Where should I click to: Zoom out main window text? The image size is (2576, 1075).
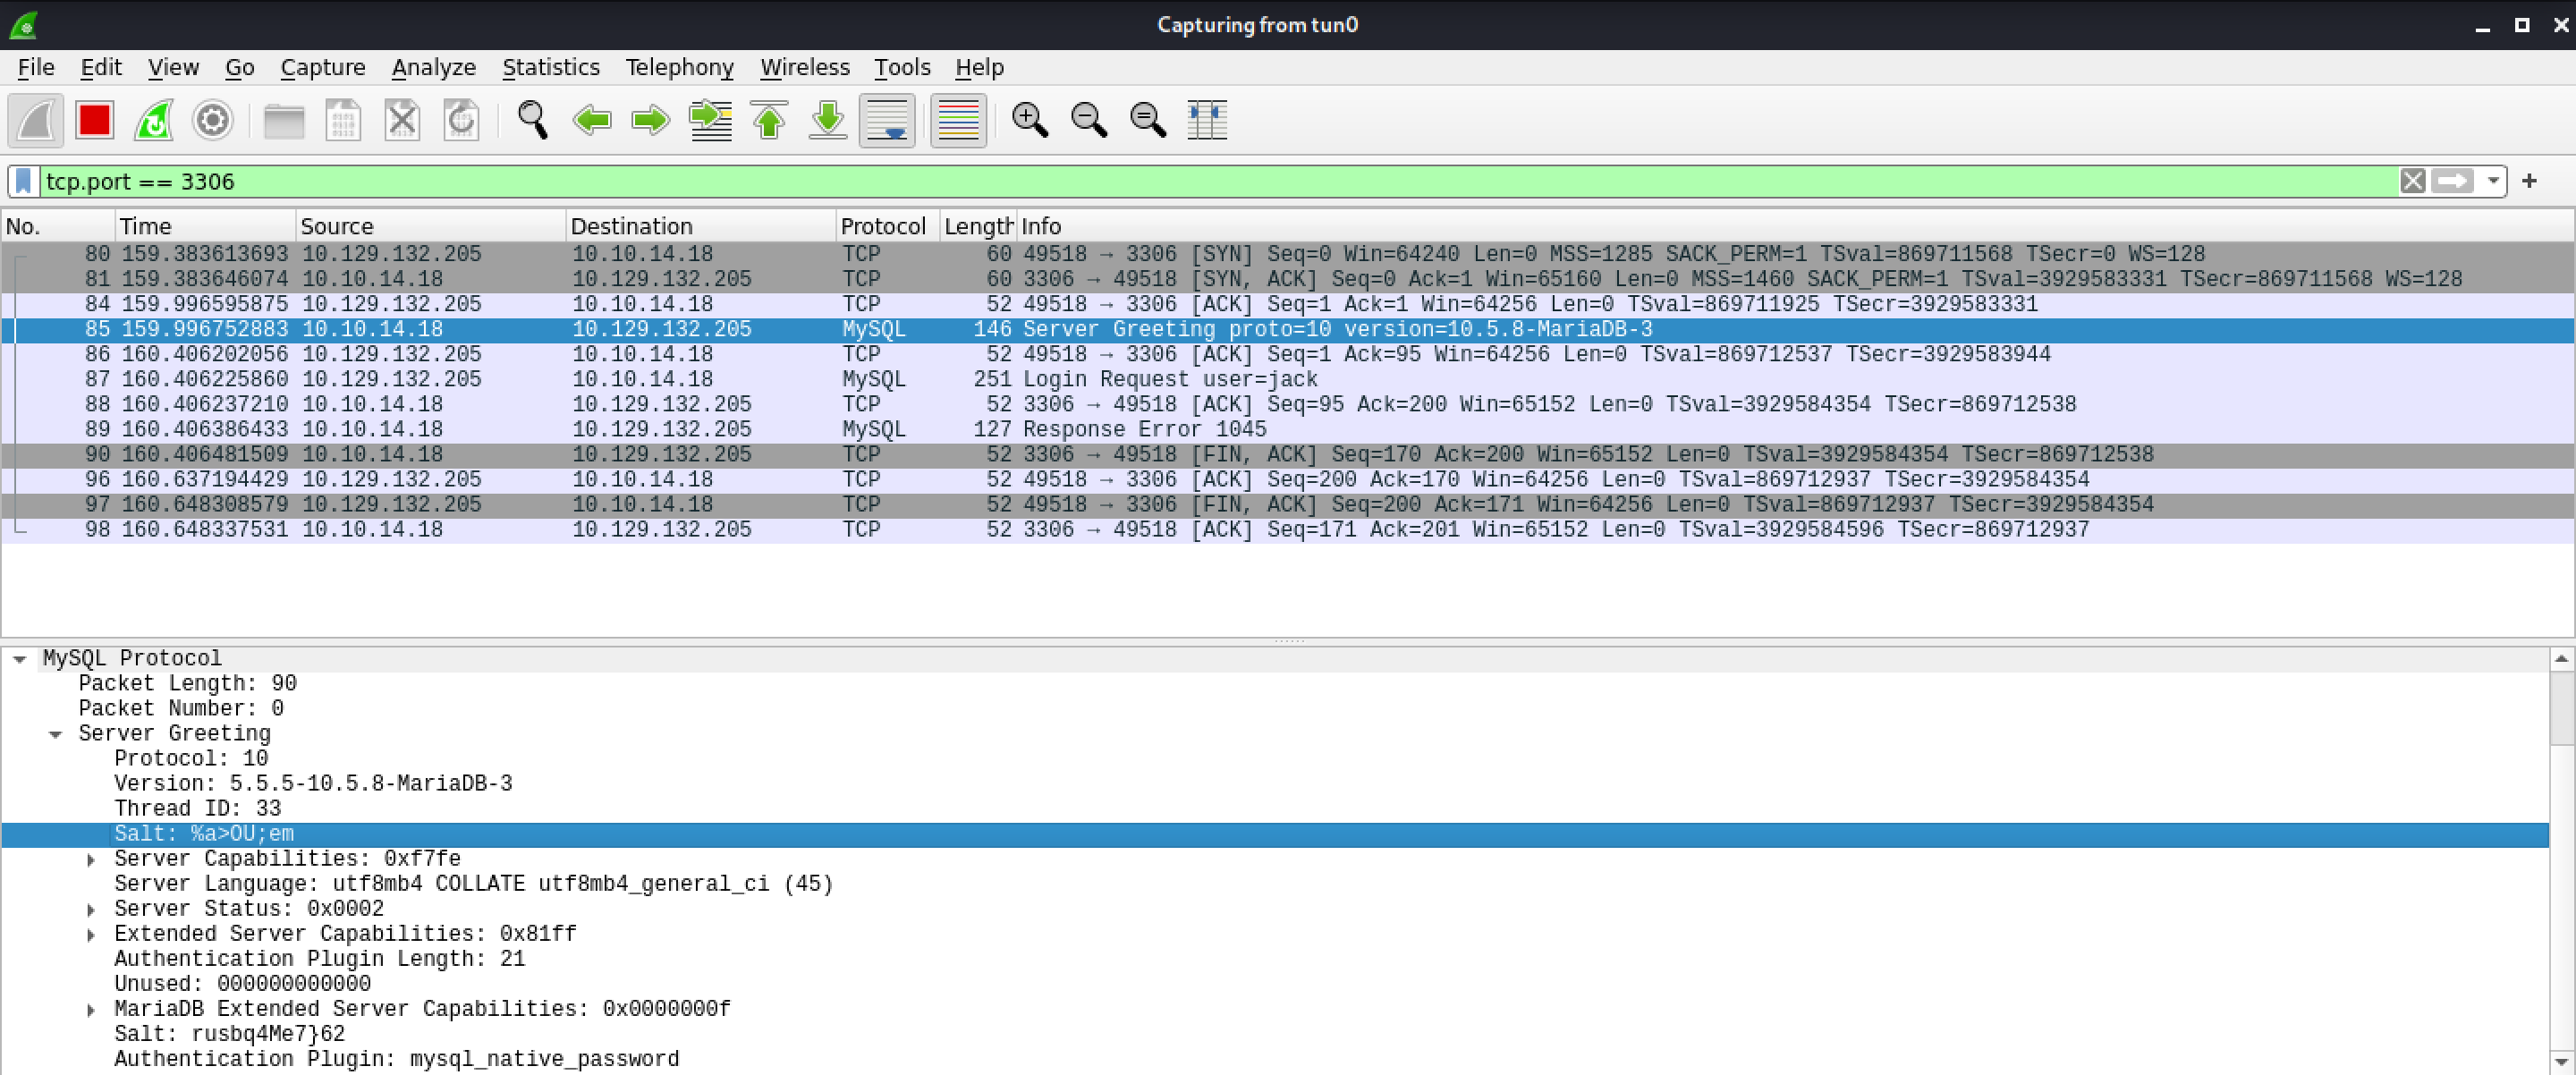(x=1089, y=121)
